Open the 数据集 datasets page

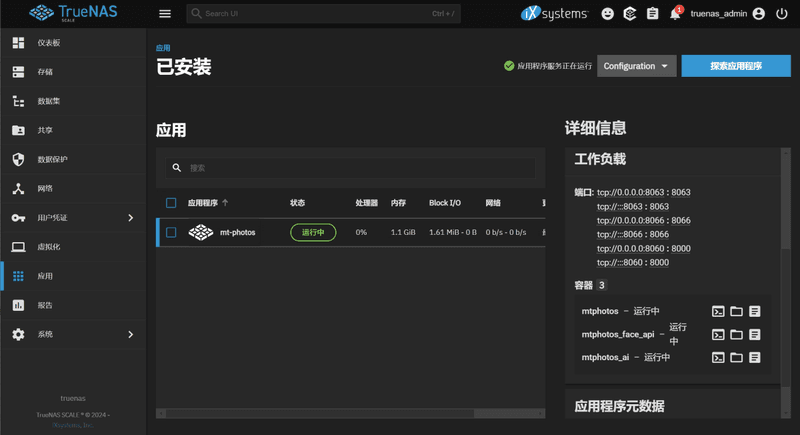click(x=73, y=101)
